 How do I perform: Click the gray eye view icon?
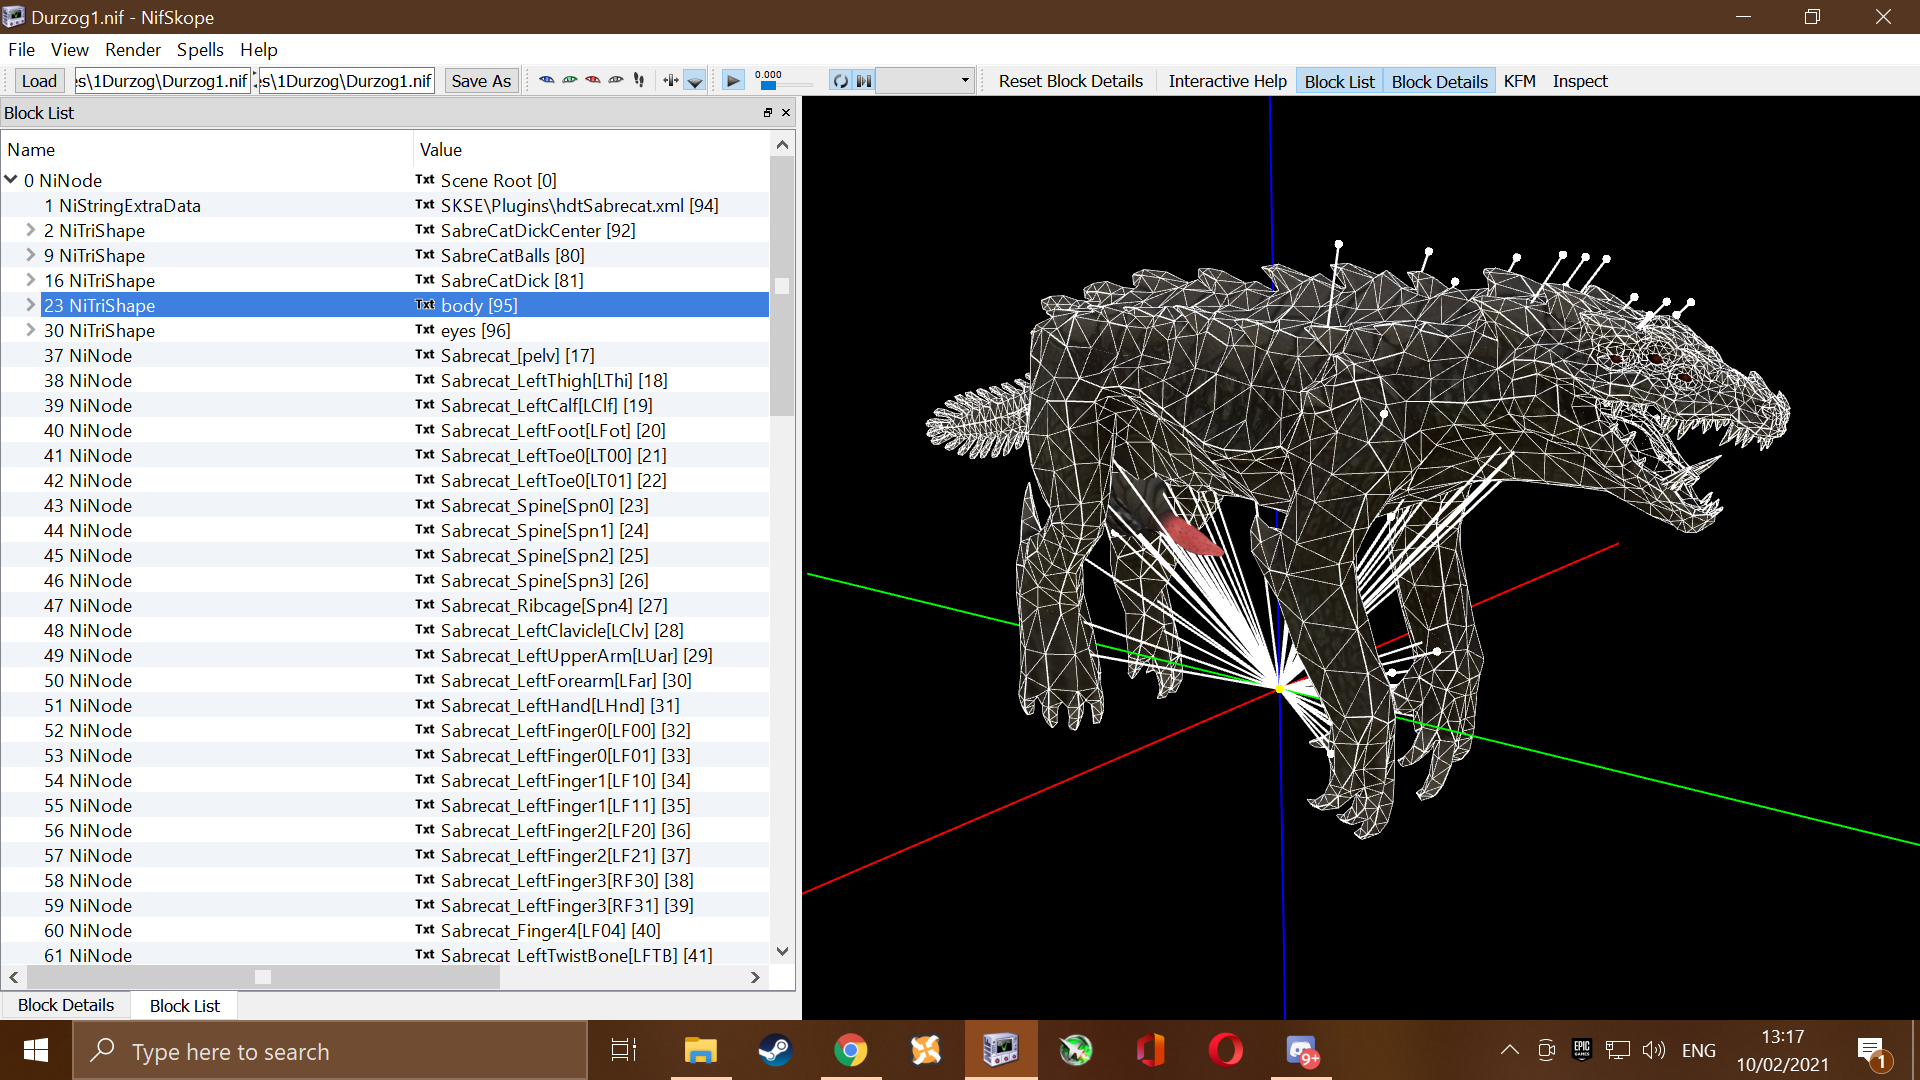[x=616, y=81]
